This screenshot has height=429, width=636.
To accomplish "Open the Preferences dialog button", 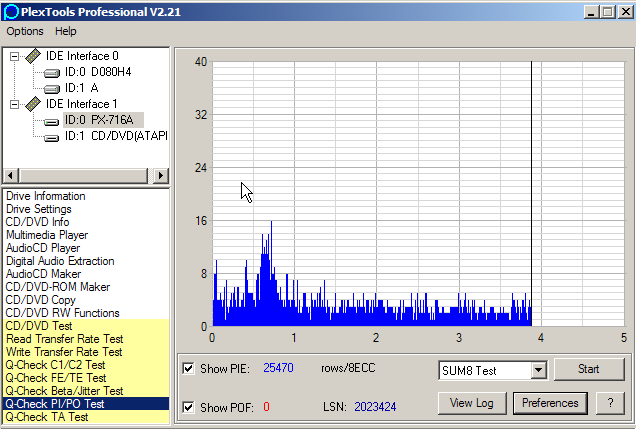I will pyautogui.click(x=550, y=403).
